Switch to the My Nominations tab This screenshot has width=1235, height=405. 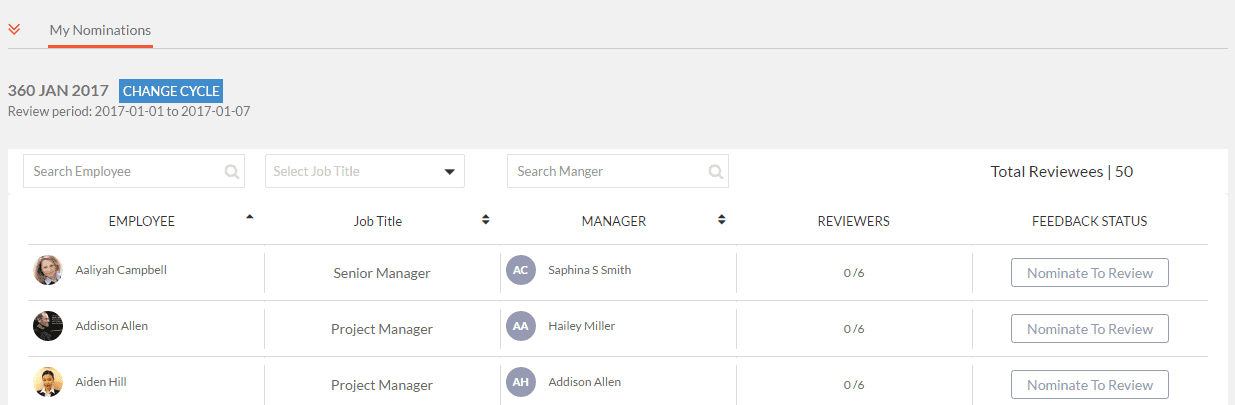[x=100, y=30]
